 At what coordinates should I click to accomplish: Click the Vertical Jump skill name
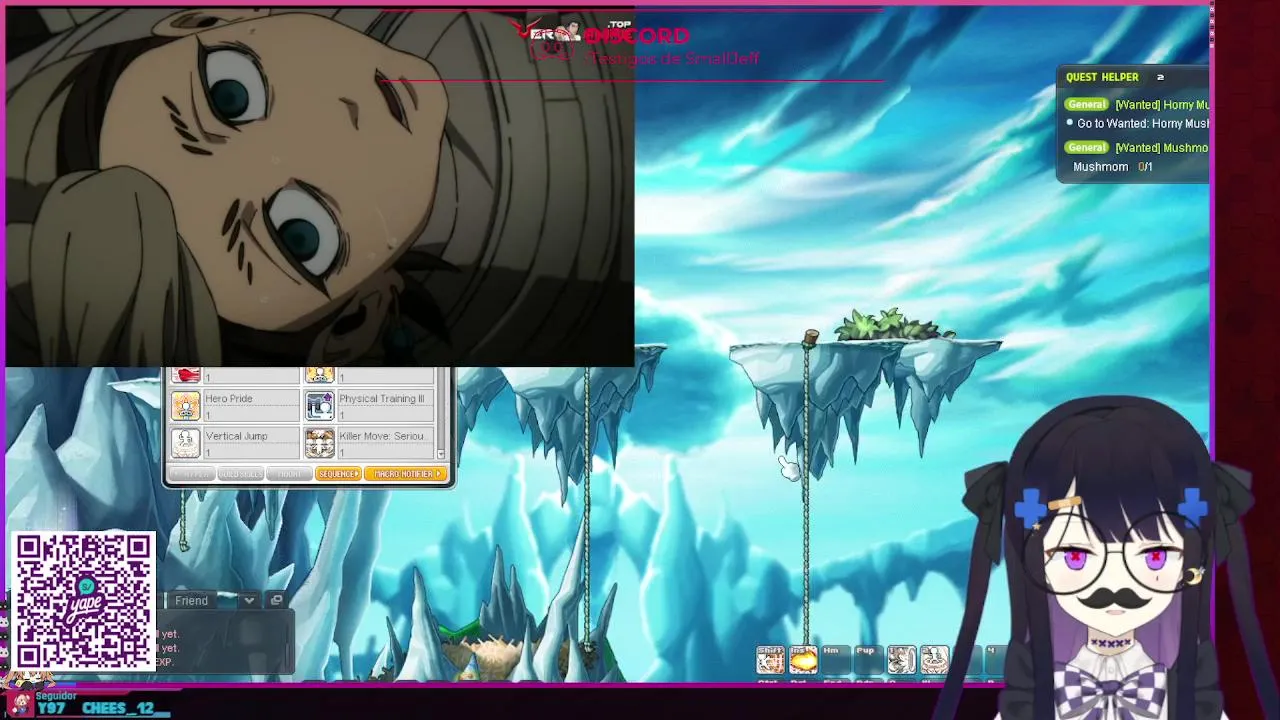236,436
